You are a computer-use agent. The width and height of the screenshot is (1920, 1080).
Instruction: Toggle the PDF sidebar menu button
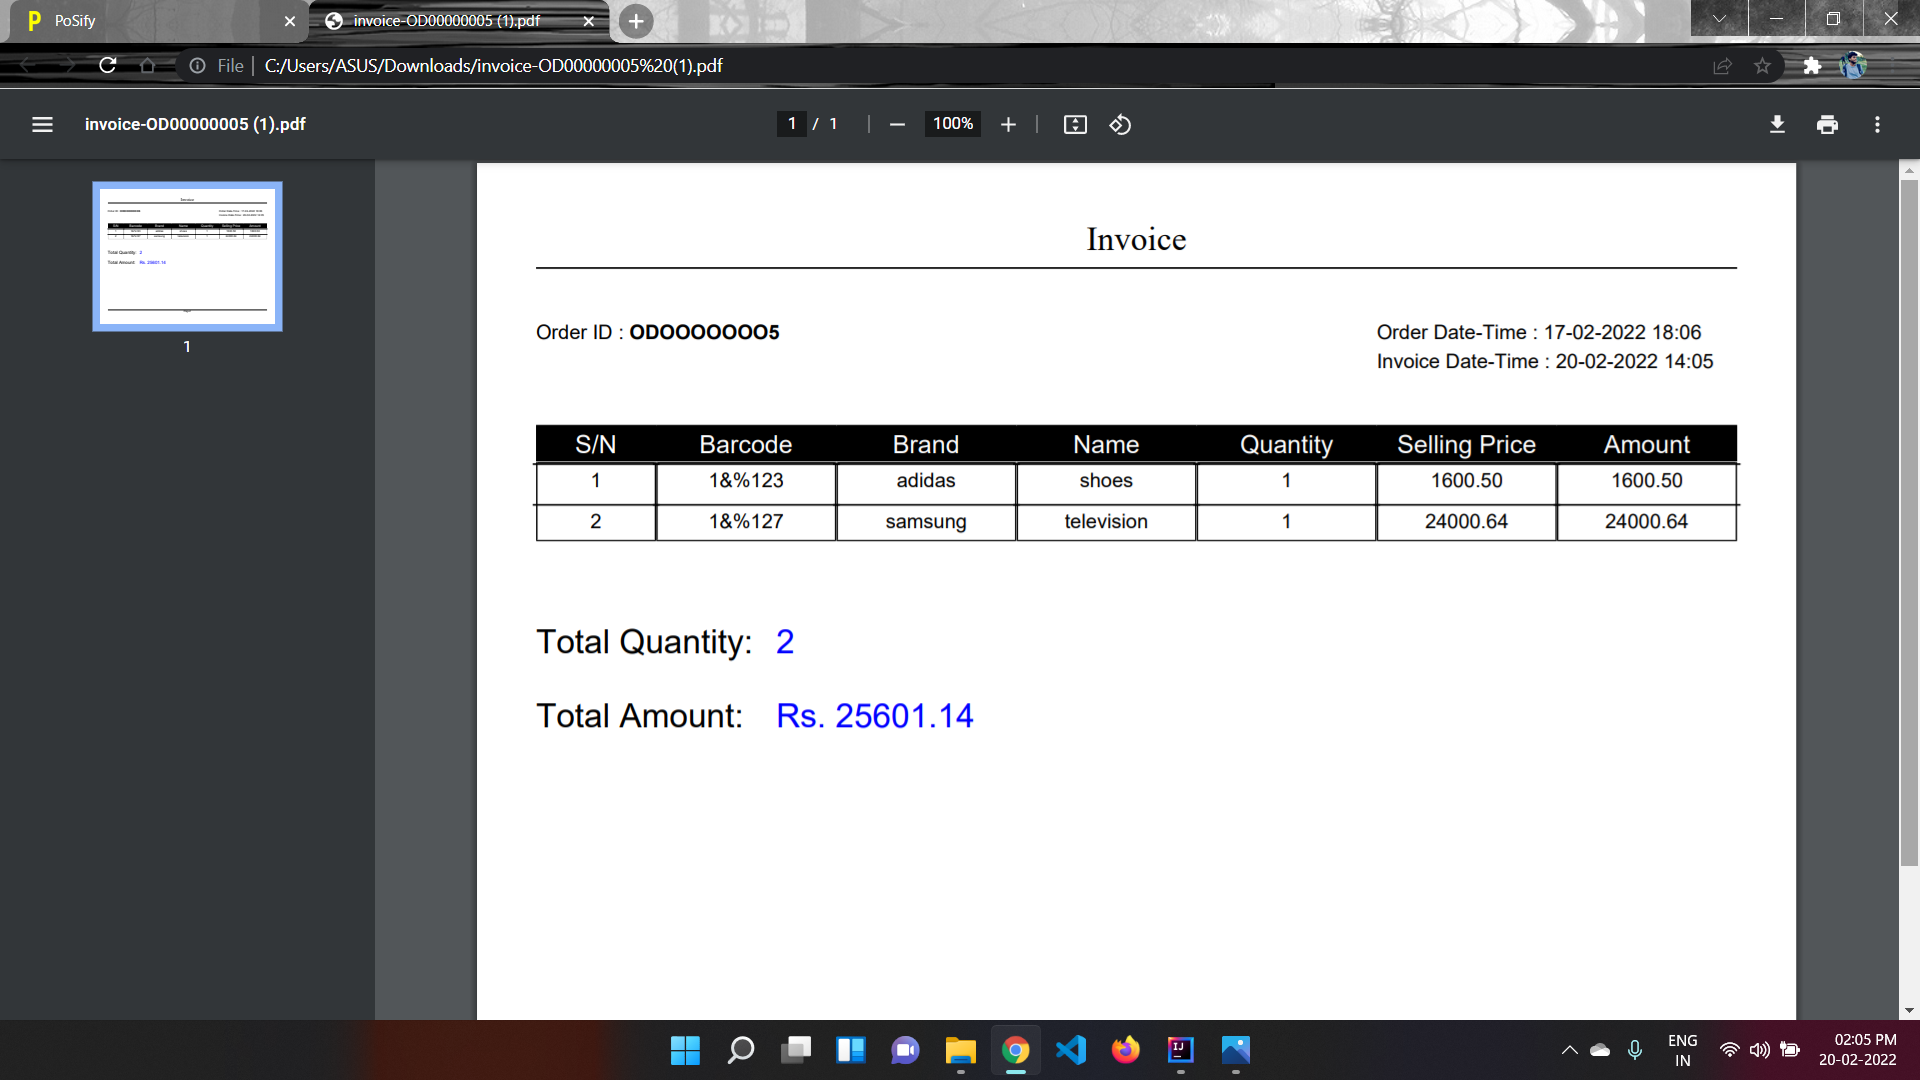(x=42, y=124)
